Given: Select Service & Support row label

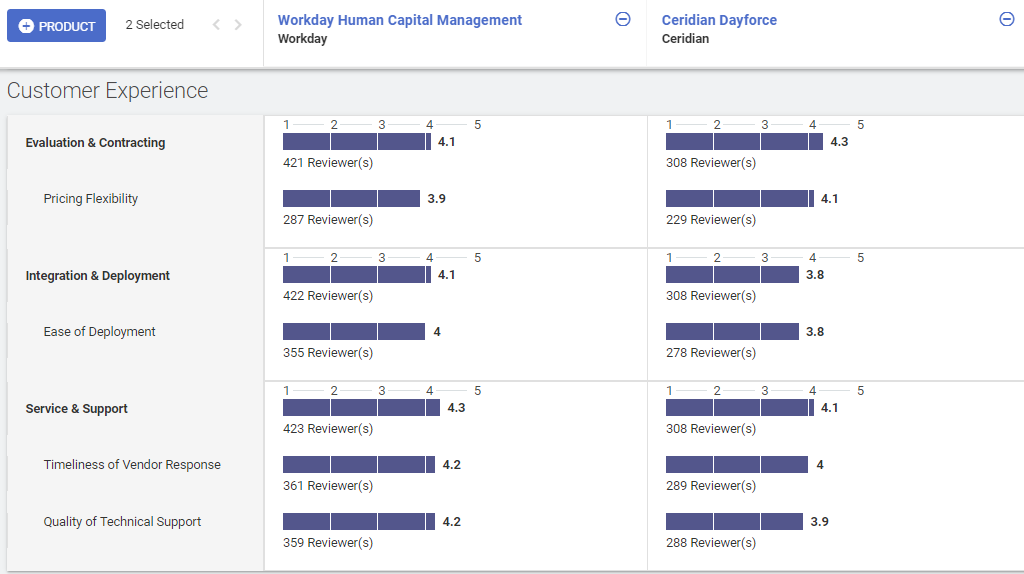Looking at the screenshot, I should 76,409.
